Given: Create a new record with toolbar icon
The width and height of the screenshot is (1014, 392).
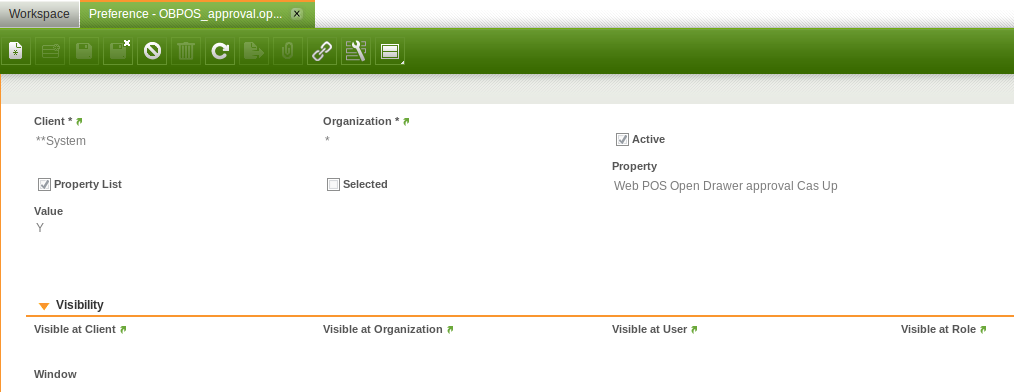Looking at the screenshot, I should 16,51.
